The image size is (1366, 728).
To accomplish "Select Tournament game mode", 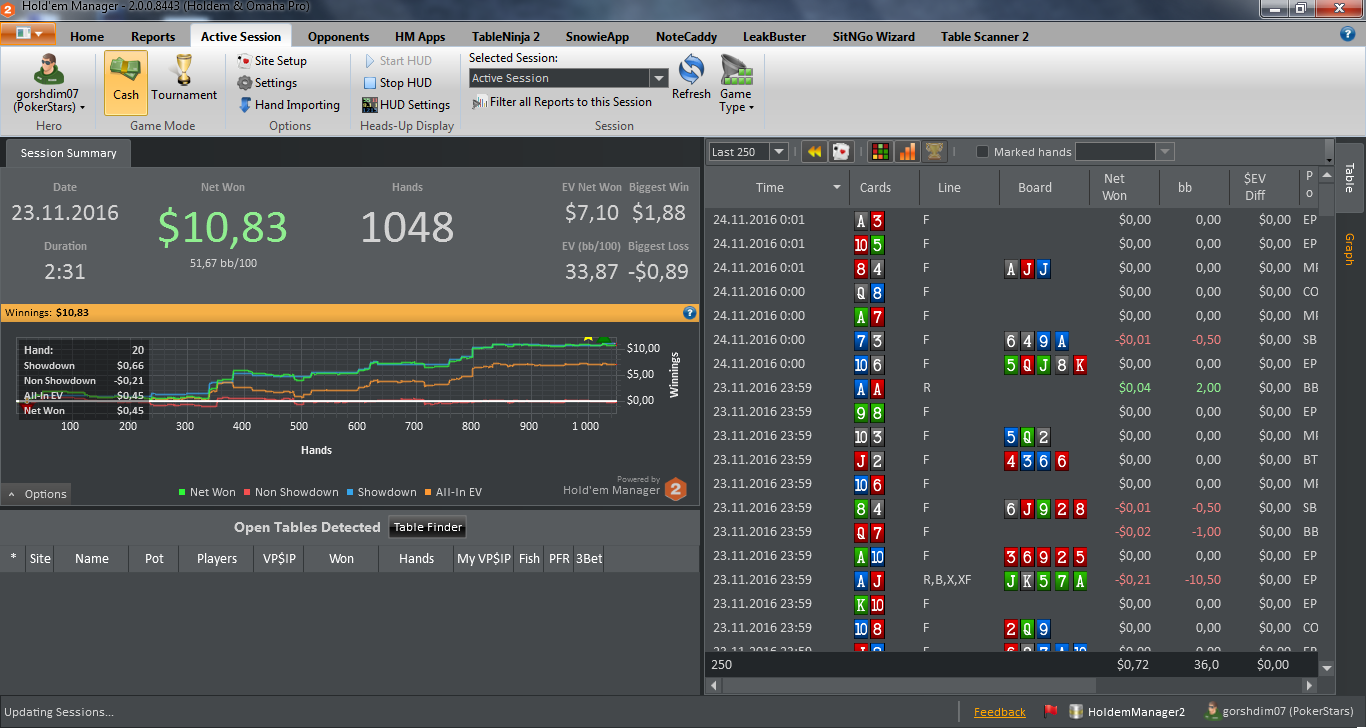I will pos(184,83).
